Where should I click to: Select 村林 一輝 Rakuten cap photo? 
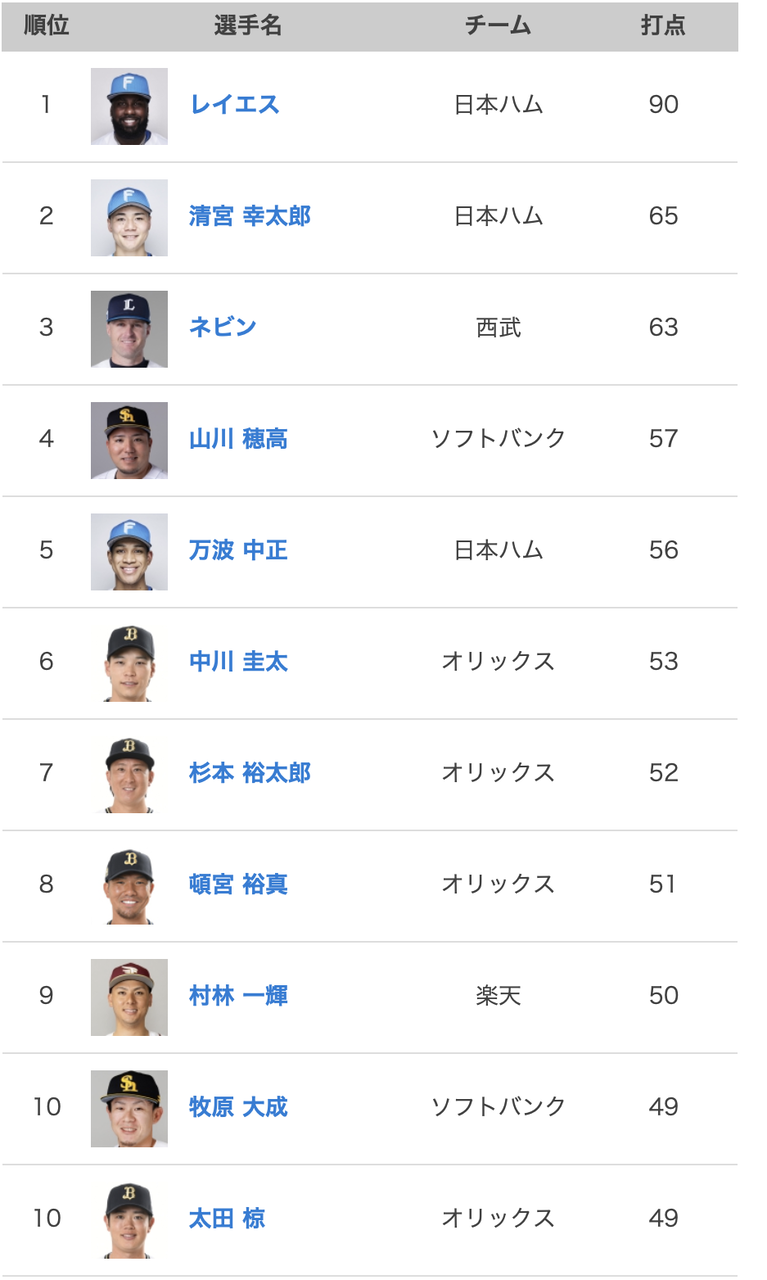pyautogui.click(x=129, y=997)
